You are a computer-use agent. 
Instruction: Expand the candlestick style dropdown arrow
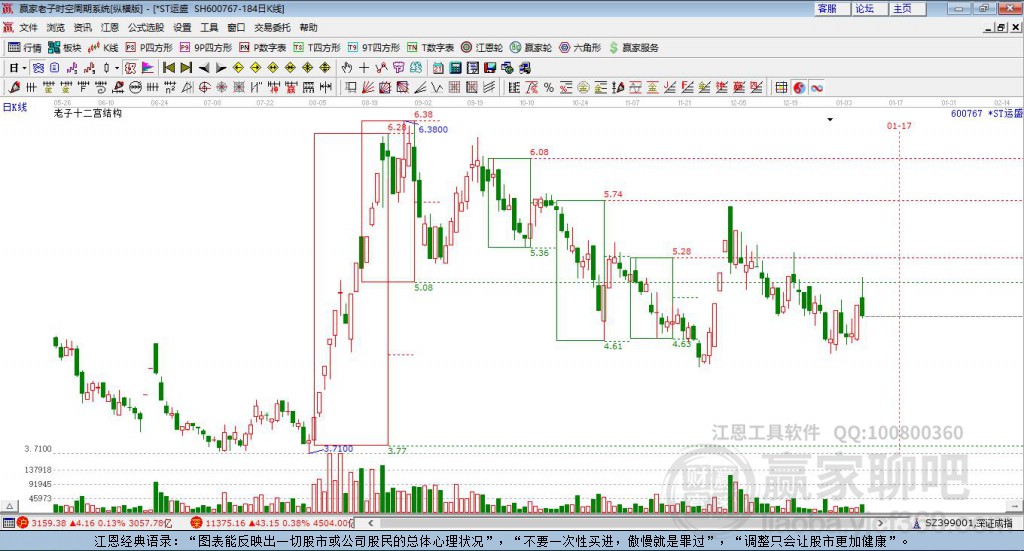[117, 68]
